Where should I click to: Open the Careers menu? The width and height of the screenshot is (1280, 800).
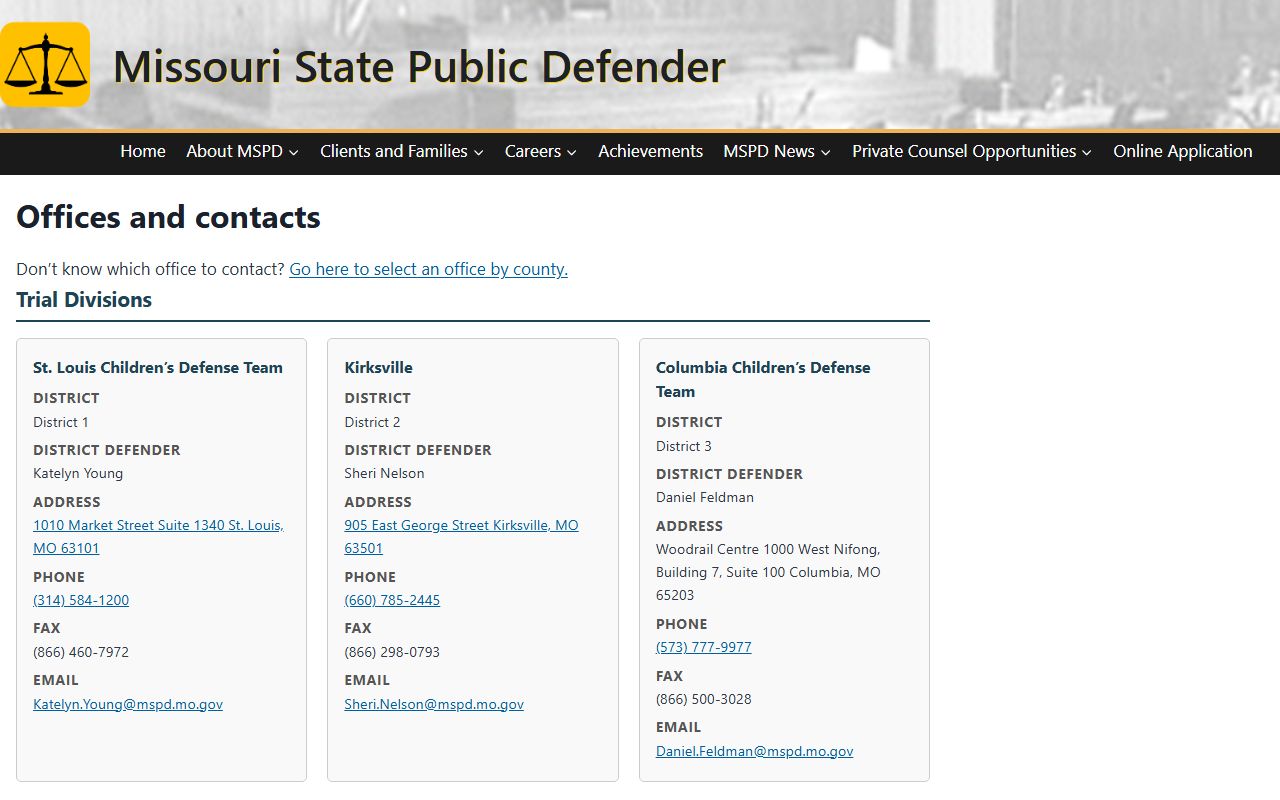pos(533,151)
